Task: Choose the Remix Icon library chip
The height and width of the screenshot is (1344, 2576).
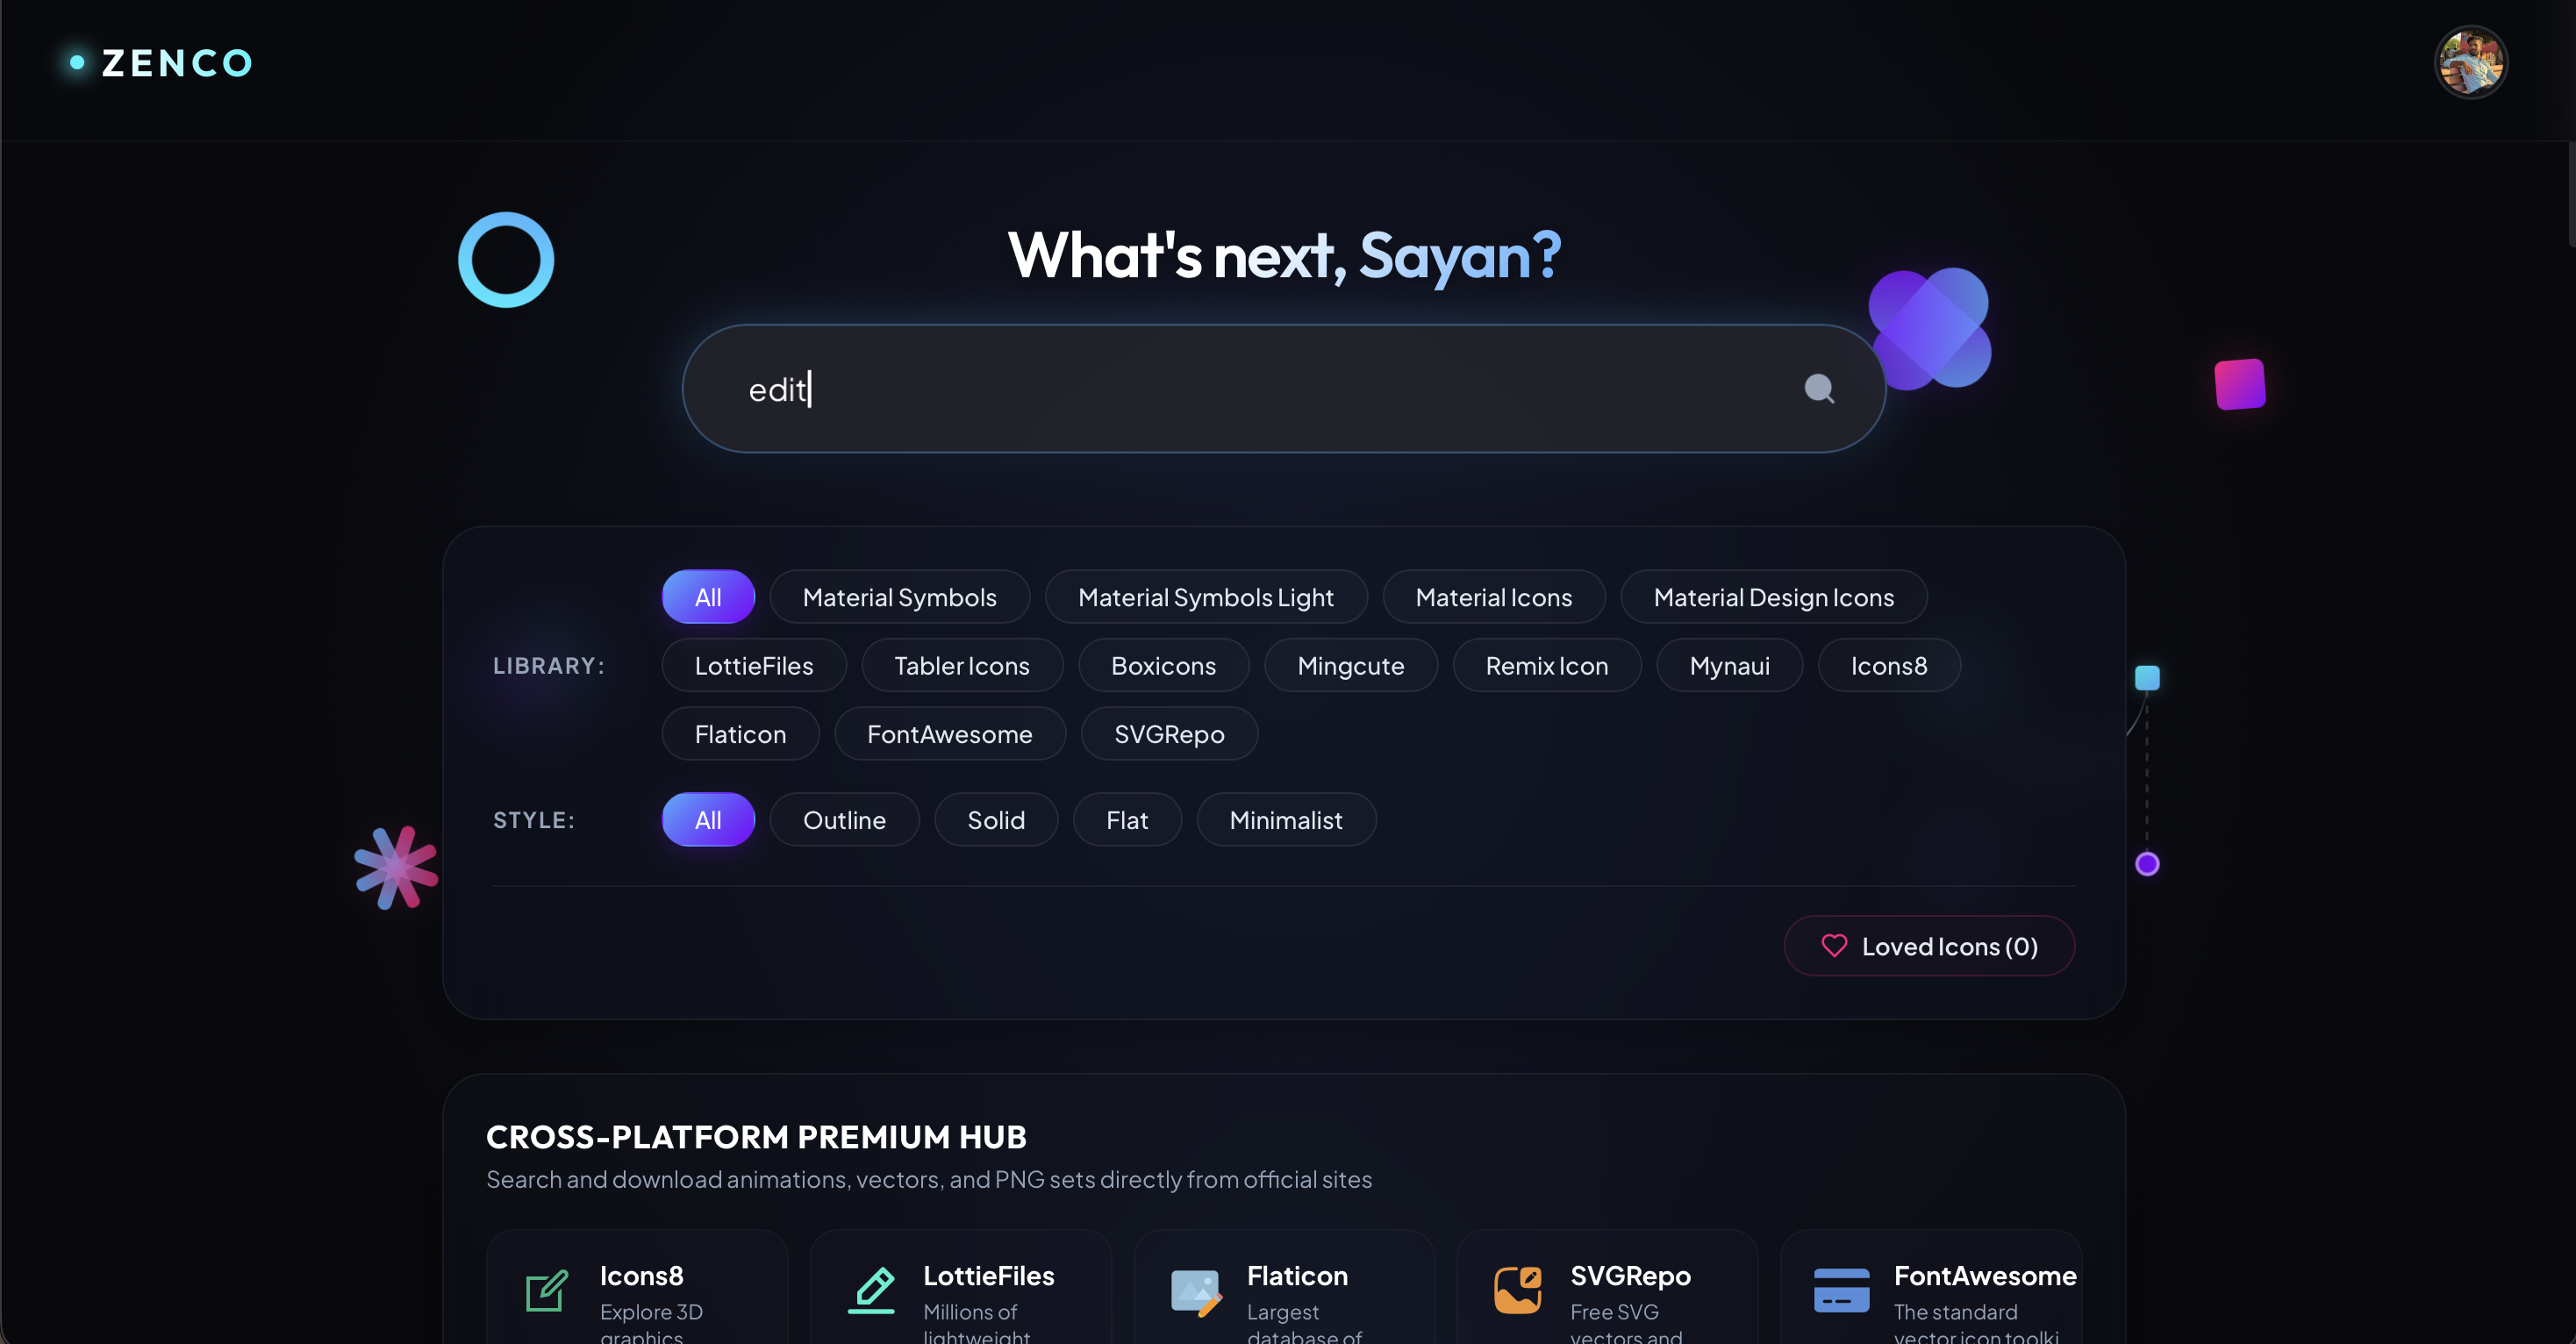Action: click(x=1546, y=665)
